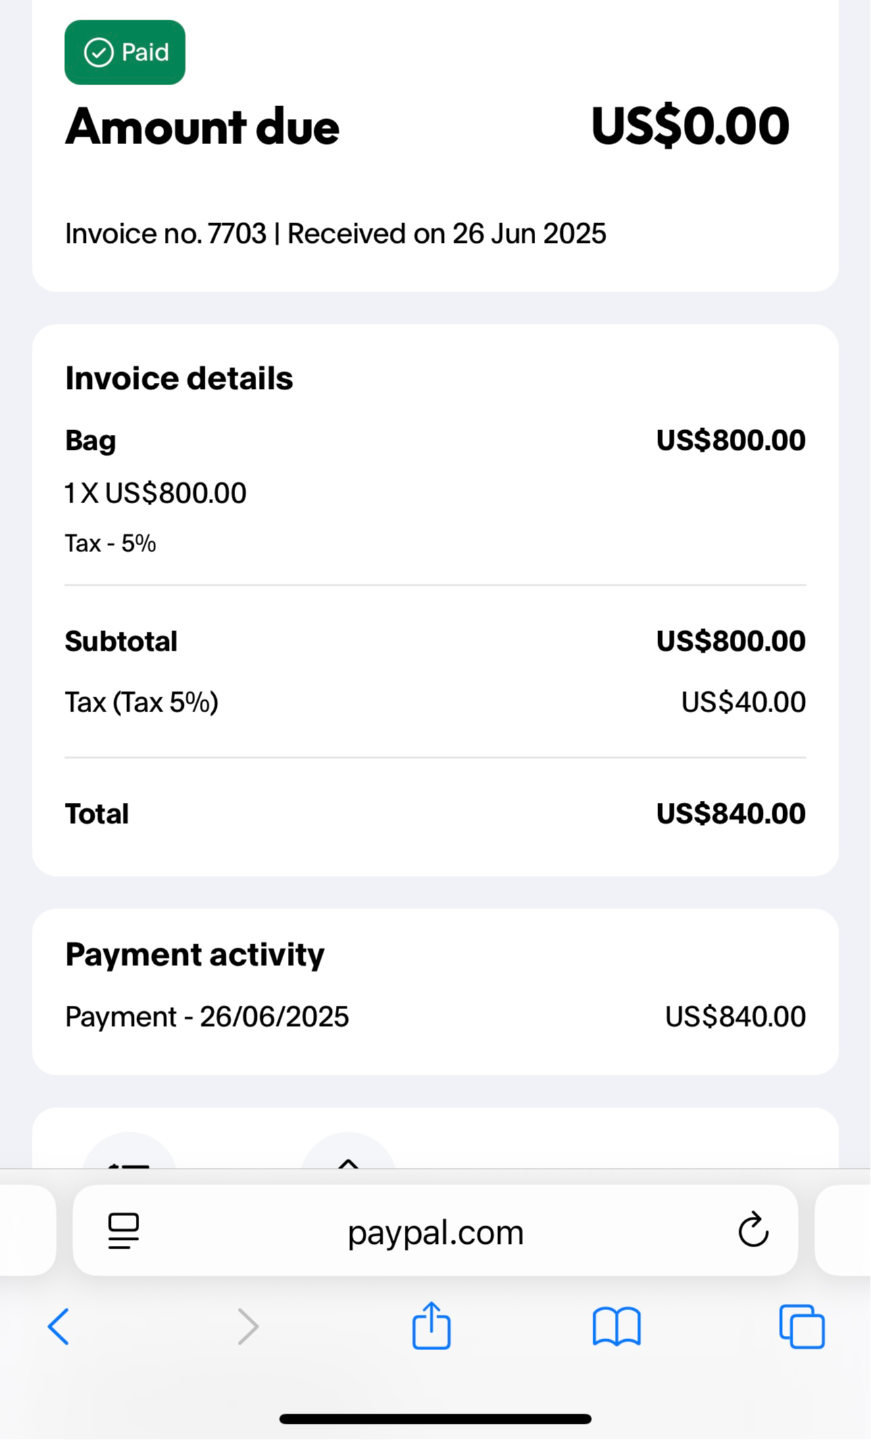This screenshot has height=1440, width=871.
Task: Switch to the next tab card on the right
Action: tap(846, 1230)
